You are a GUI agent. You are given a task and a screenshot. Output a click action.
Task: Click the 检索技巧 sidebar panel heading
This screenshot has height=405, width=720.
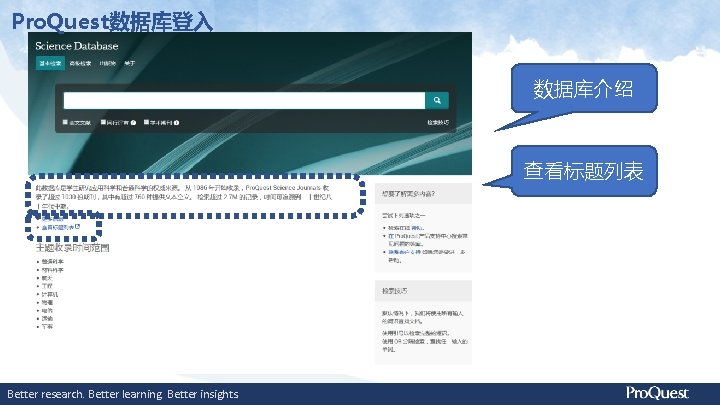(394, 291)
